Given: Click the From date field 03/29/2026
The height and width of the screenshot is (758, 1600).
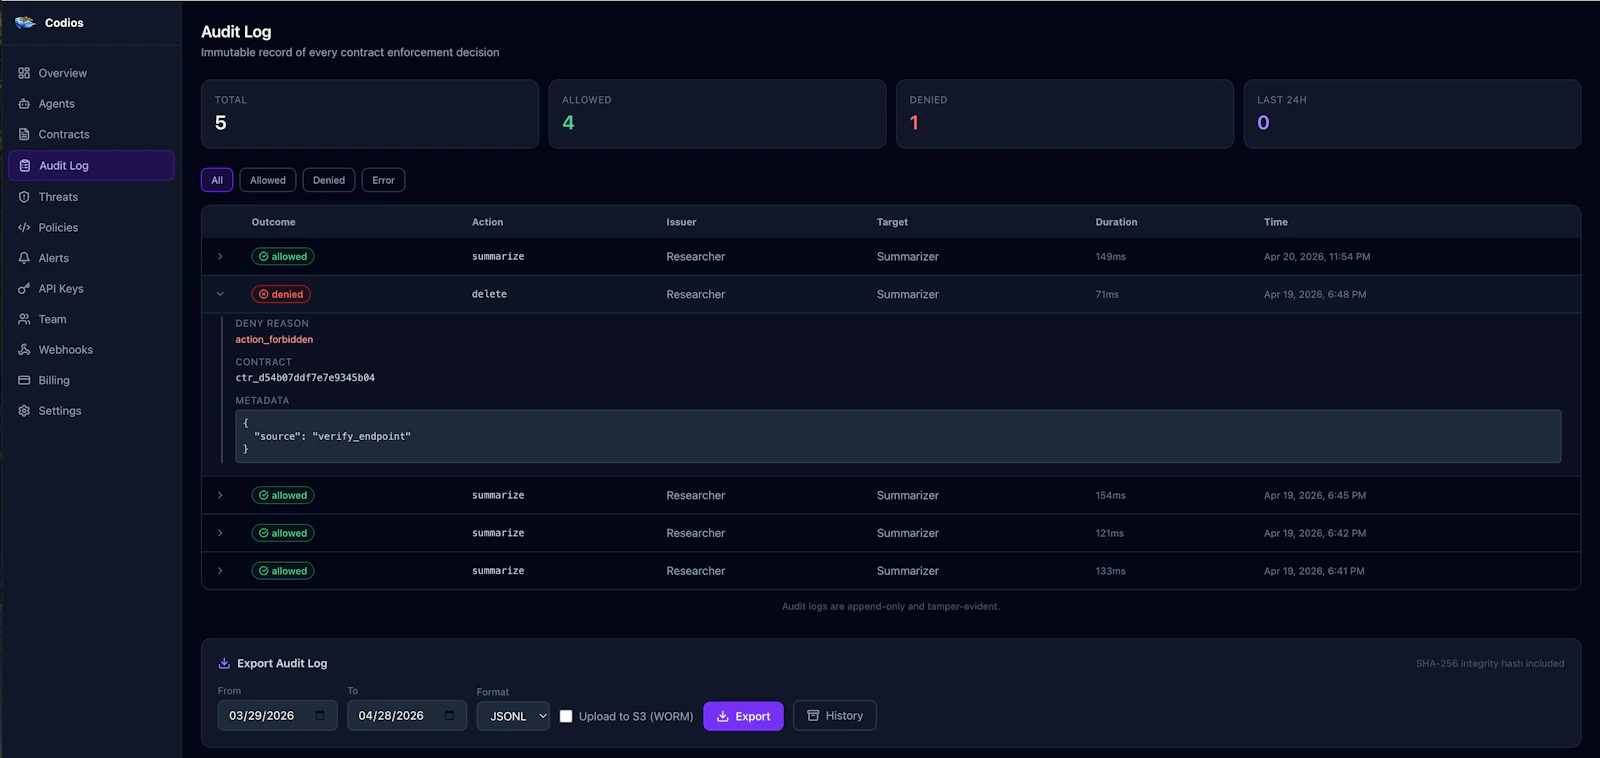Looking at the screenshot, I should coord(277,715).
